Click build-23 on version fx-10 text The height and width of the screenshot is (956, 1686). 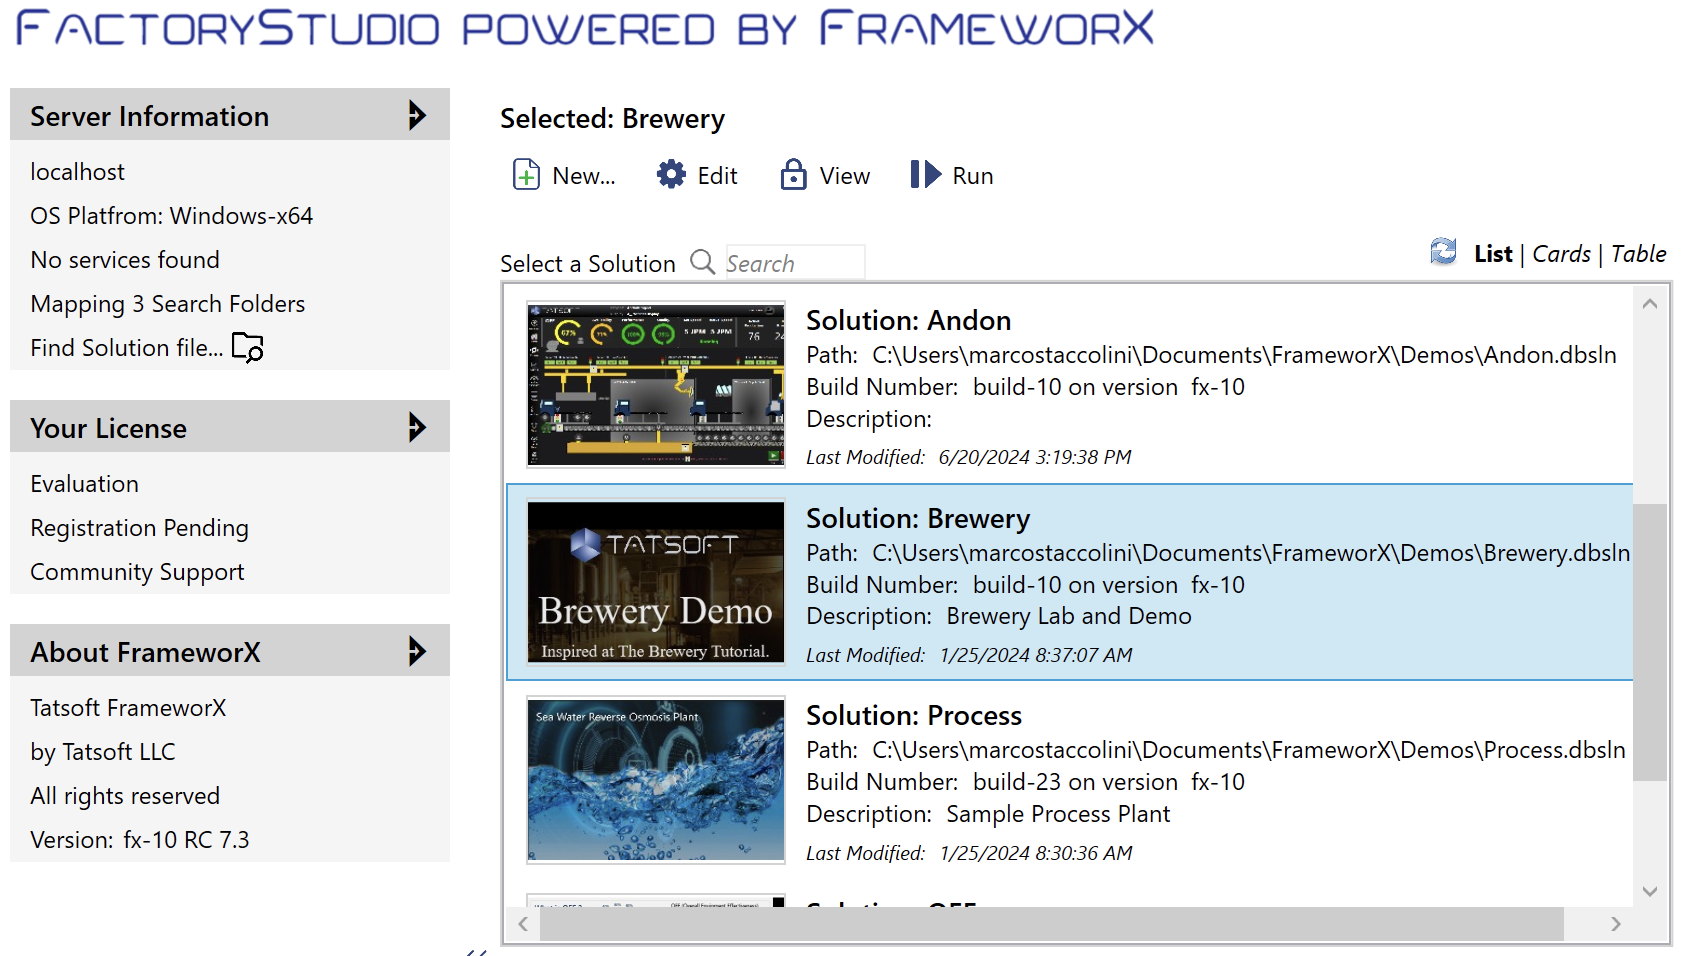click(1109, 782)
